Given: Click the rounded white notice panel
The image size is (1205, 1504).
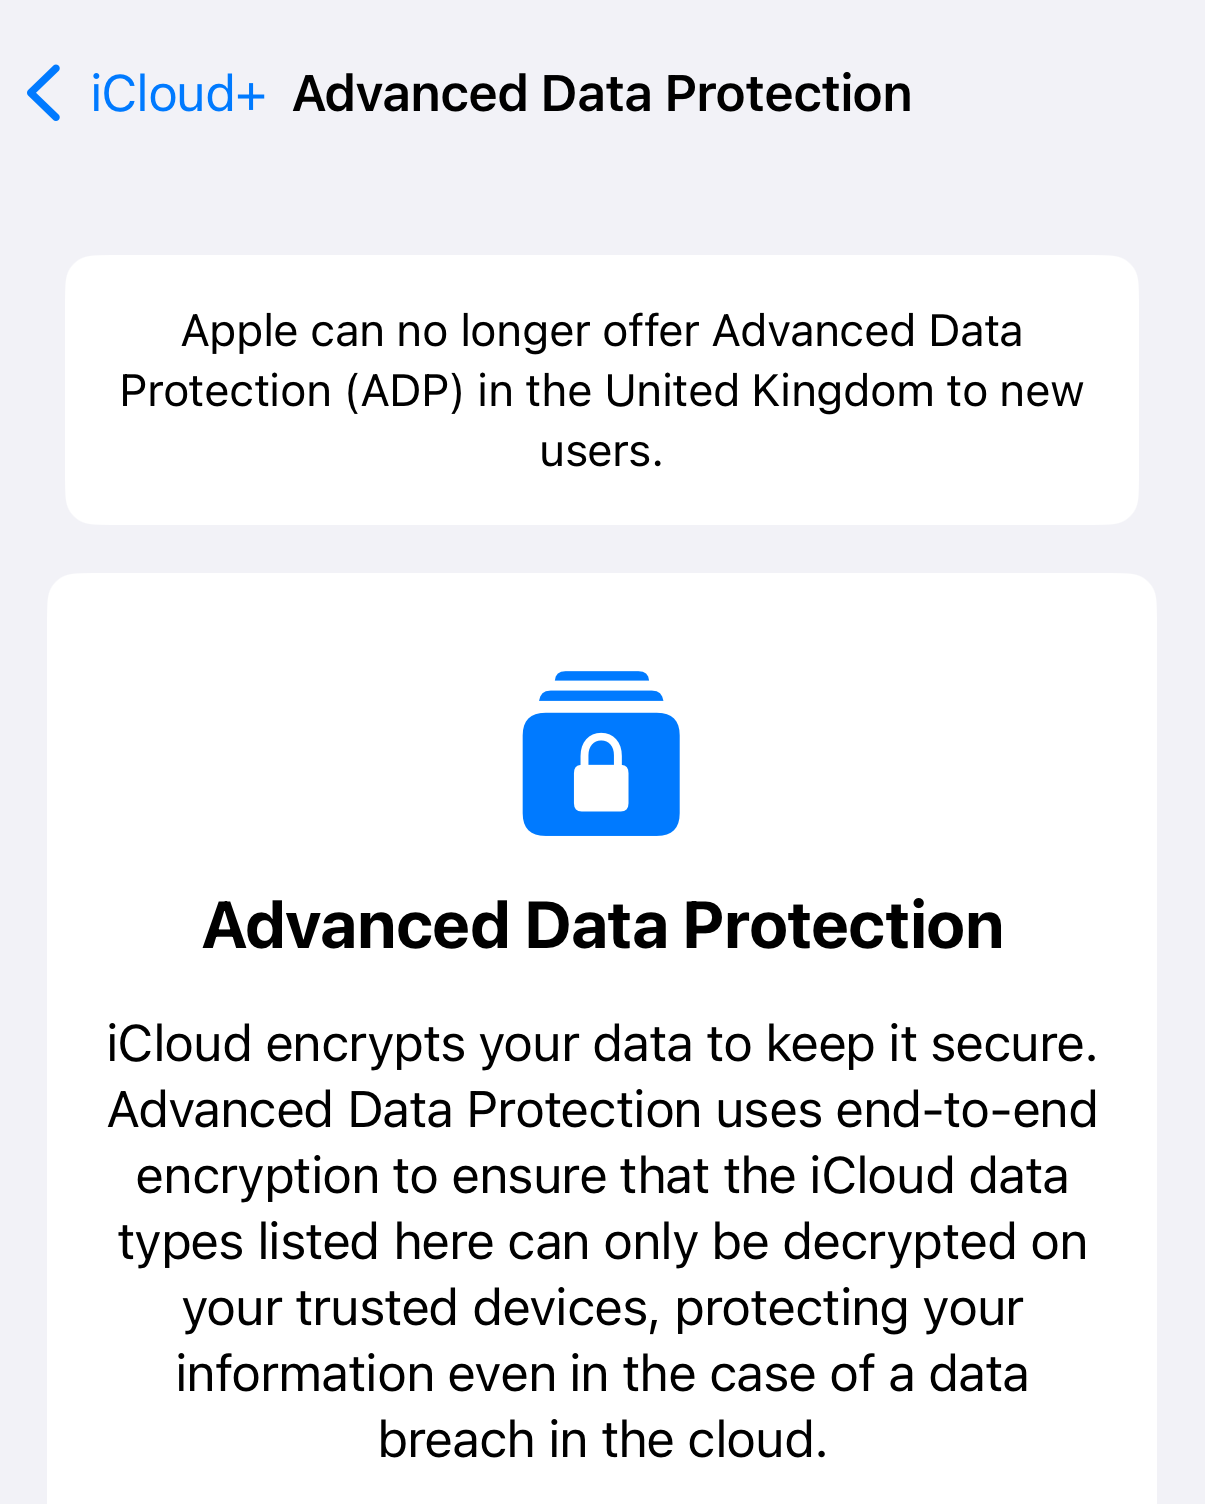Looking at the screenshot, I should point(601,388).
